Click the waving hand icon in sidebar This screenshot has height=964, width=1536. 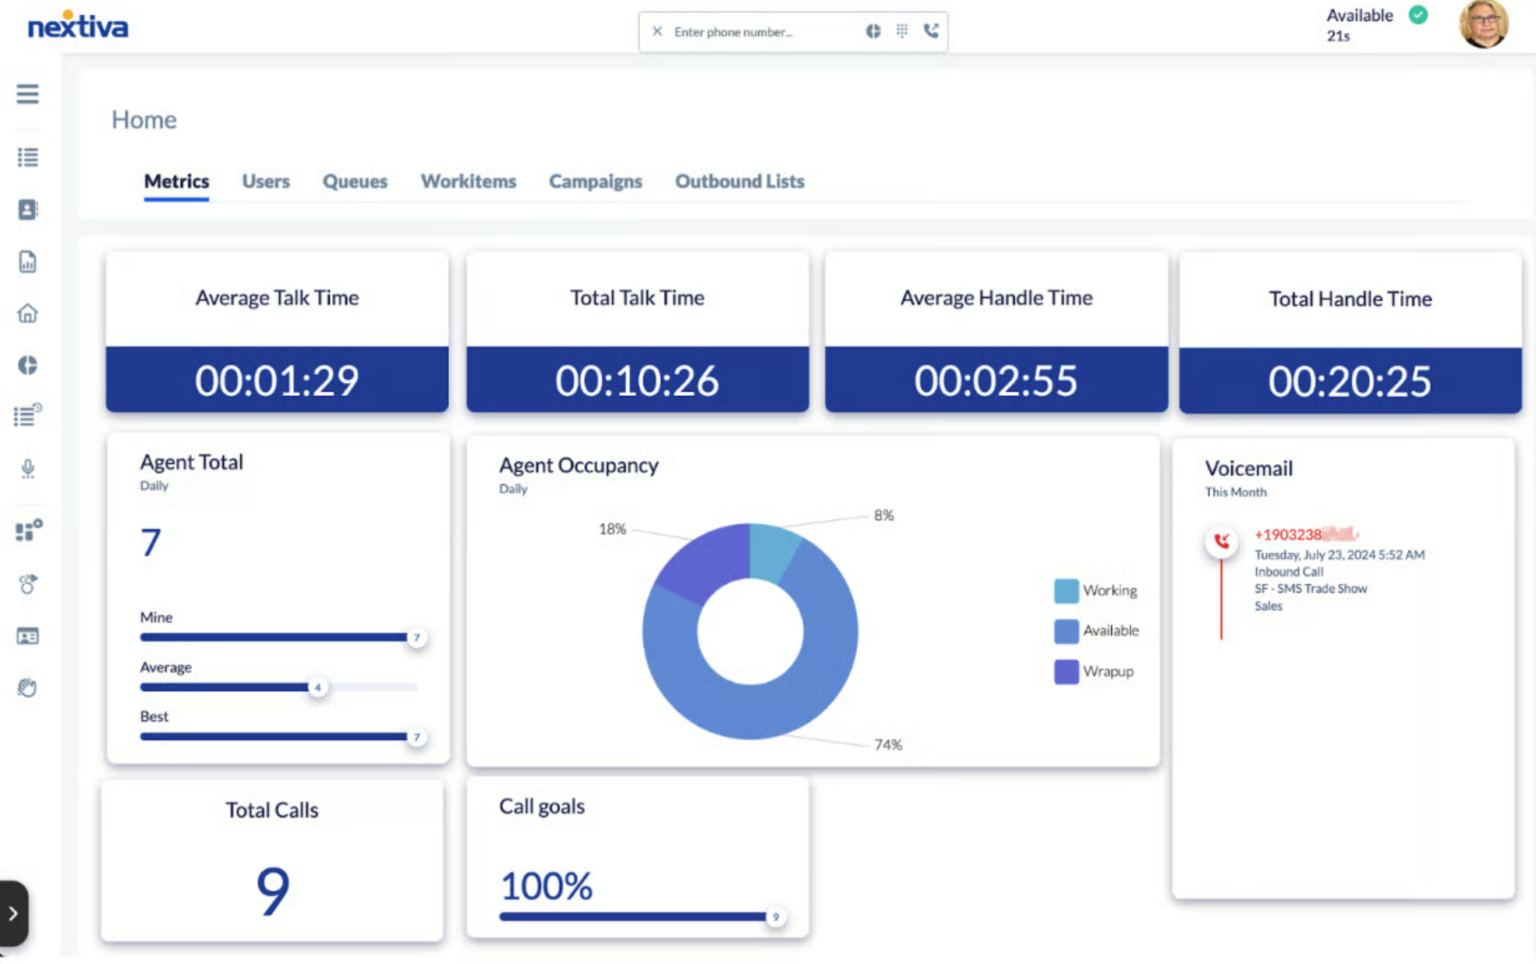[28, 688]
